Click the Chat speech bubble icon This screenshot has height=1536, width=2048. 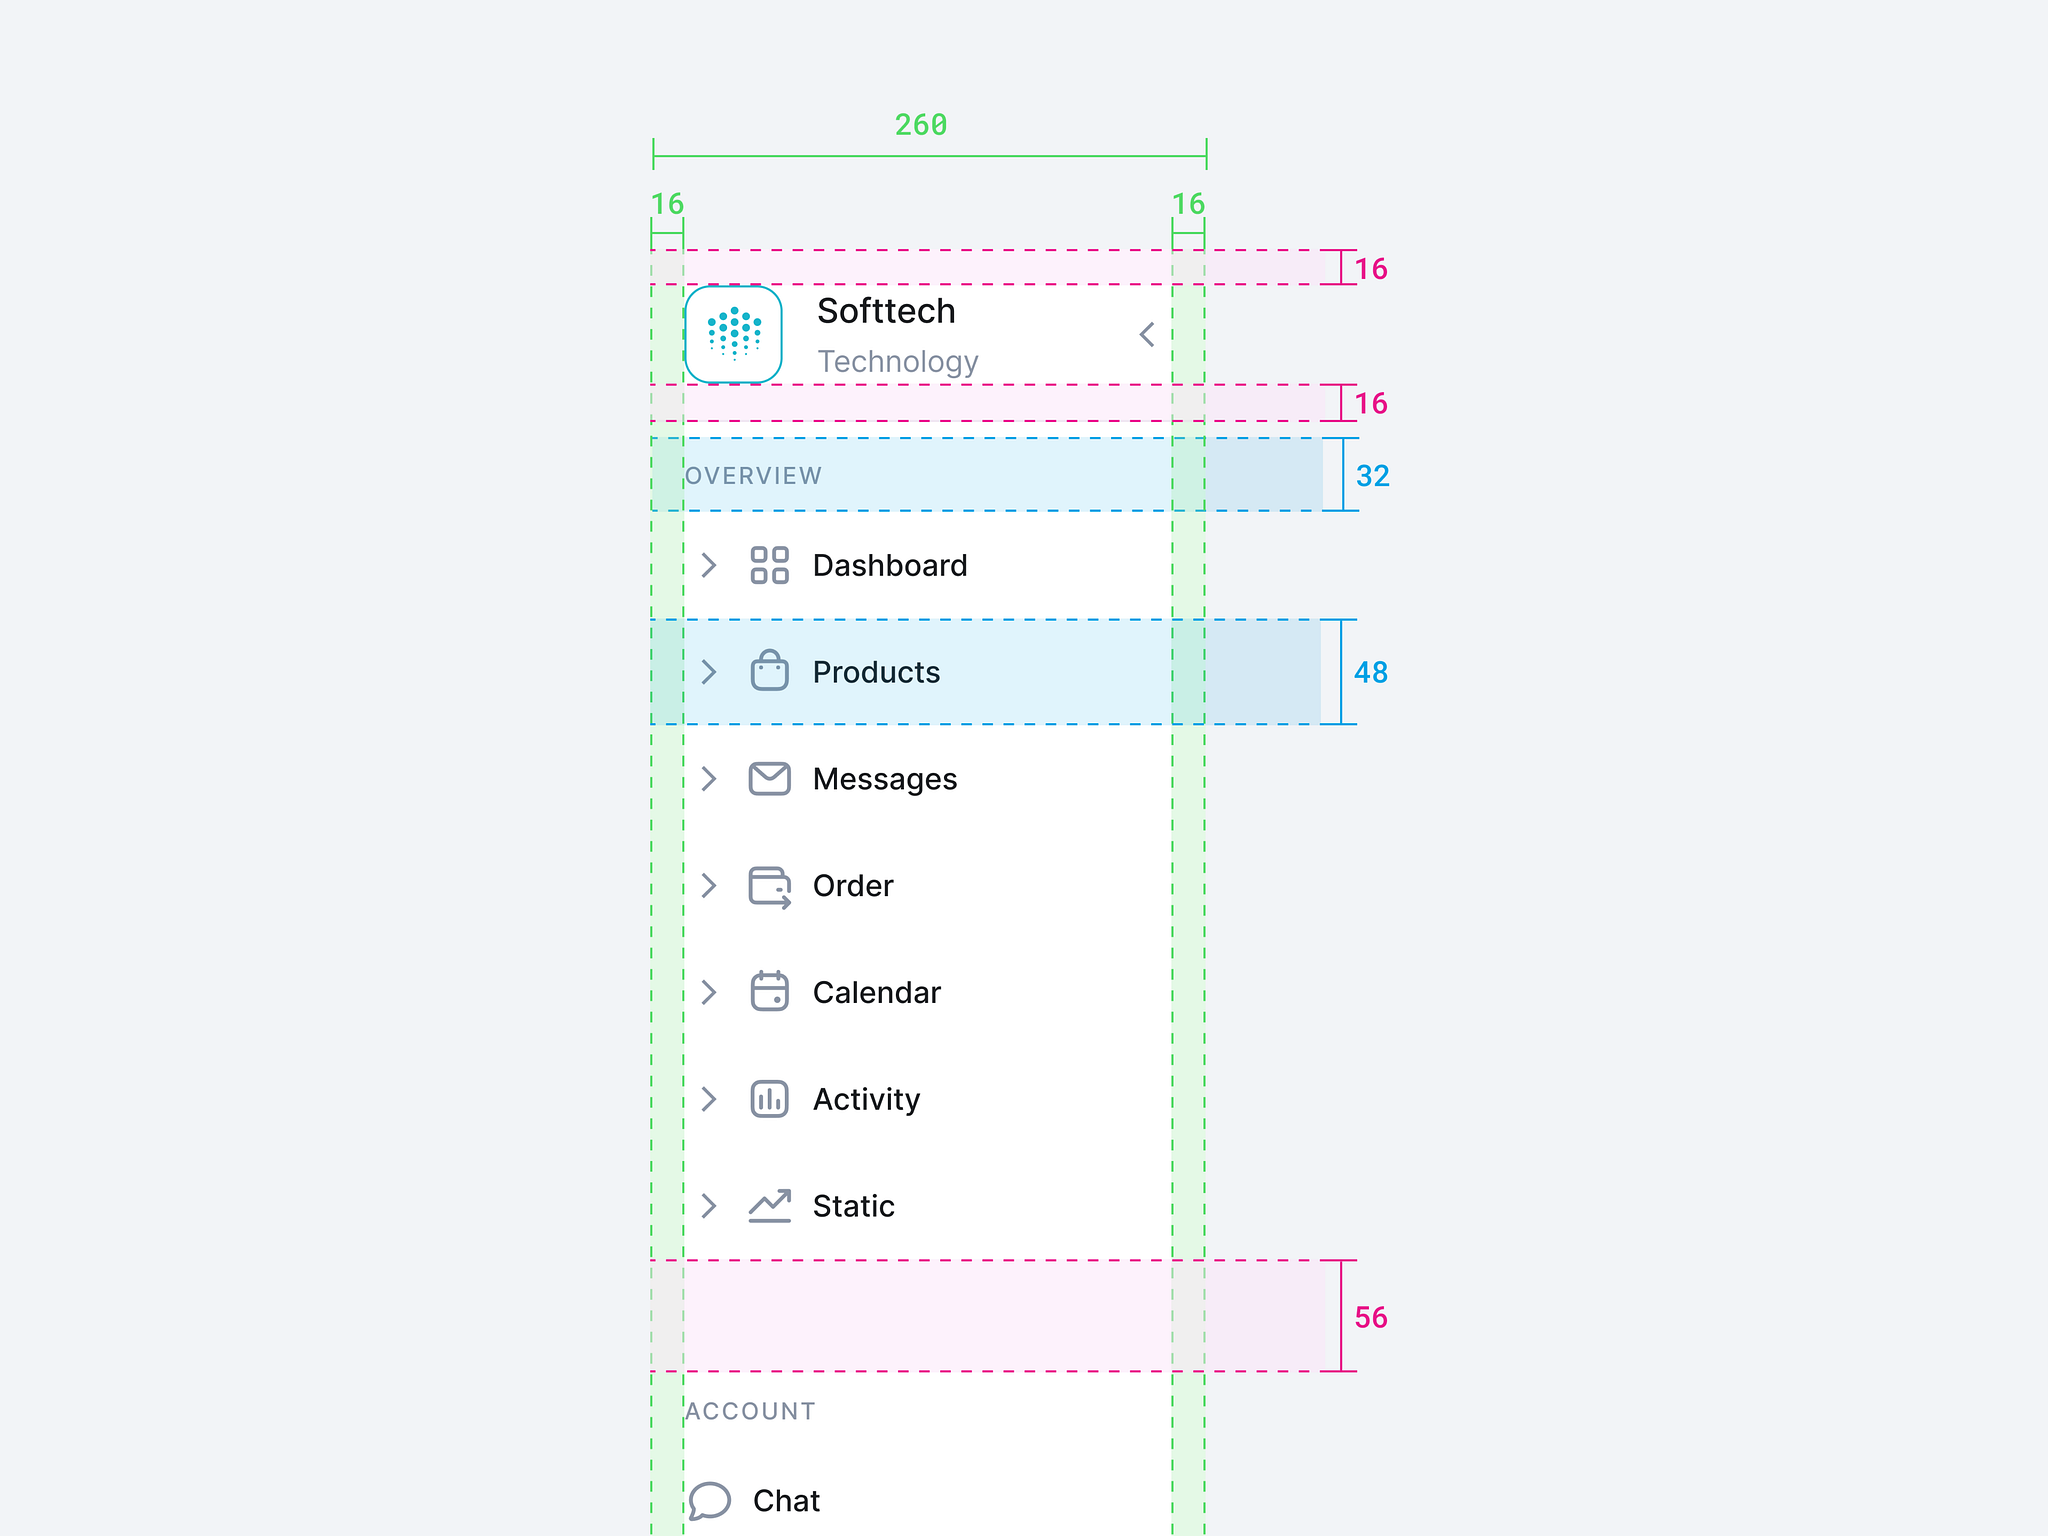(x=712, y=1500)
